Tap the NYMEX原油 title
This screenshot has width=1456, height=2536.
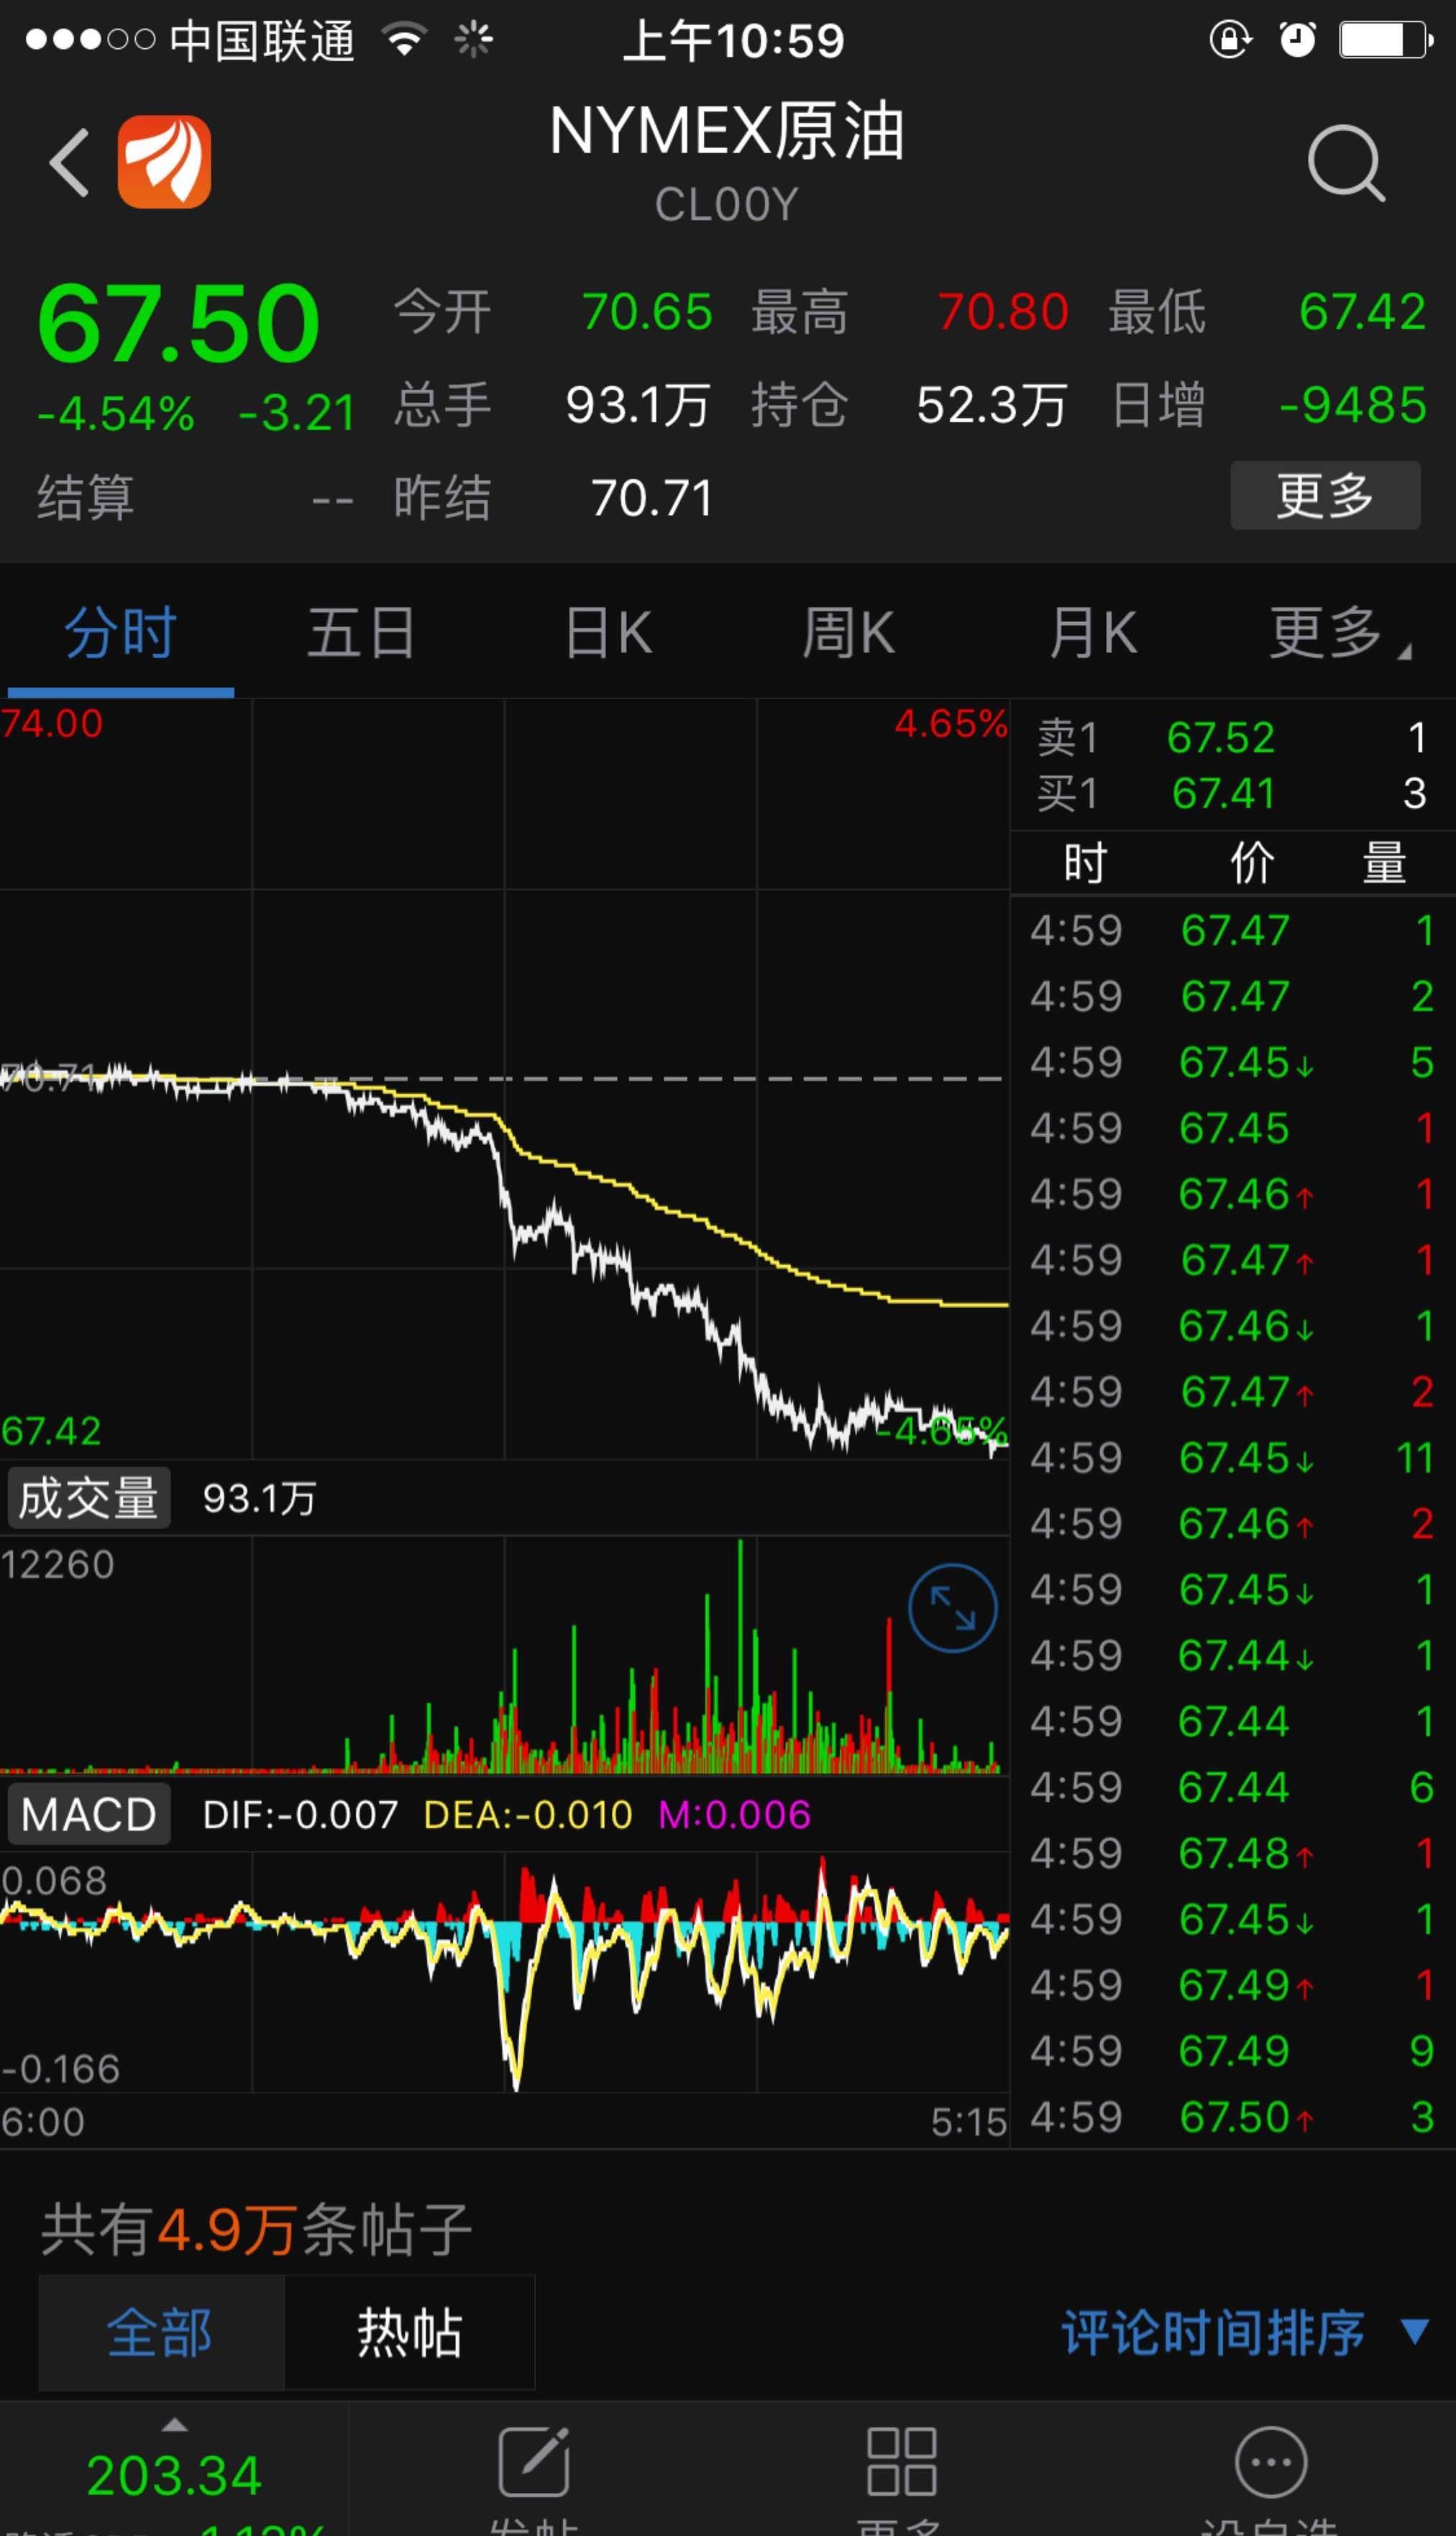point(727,131)
